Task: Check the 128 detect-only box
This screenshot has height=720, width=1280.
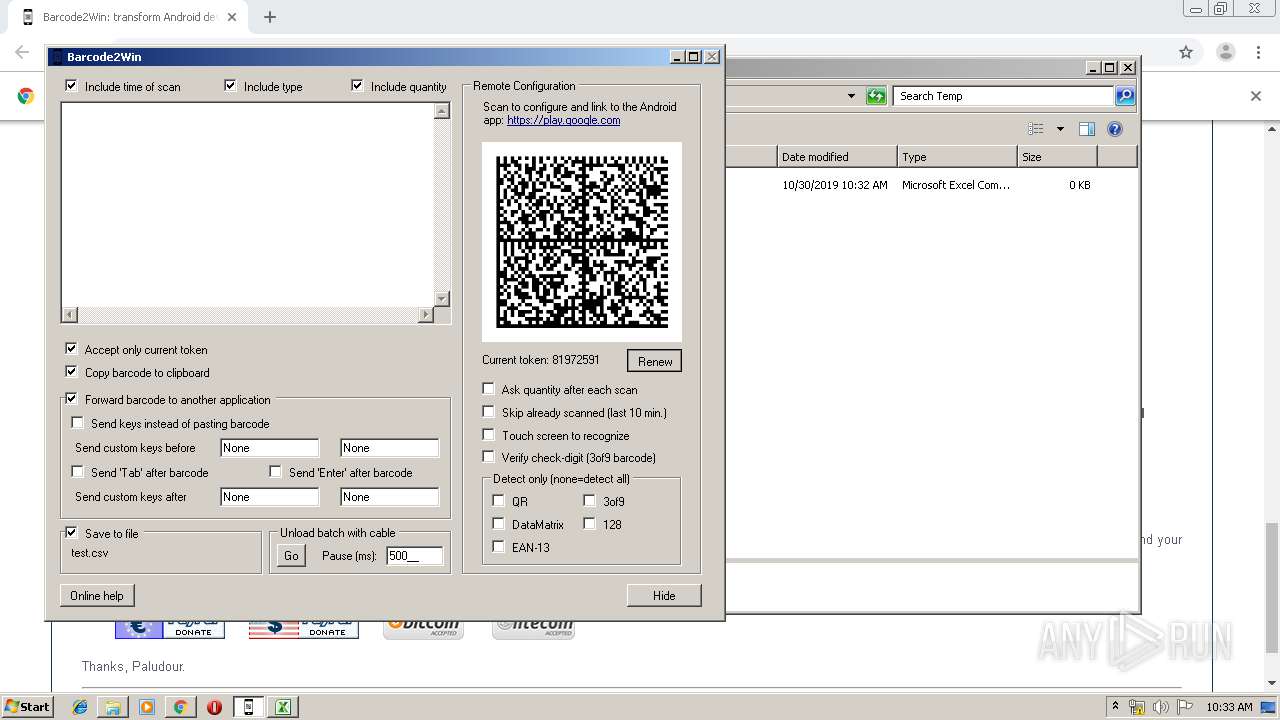Action: click(x=589, y=524)
